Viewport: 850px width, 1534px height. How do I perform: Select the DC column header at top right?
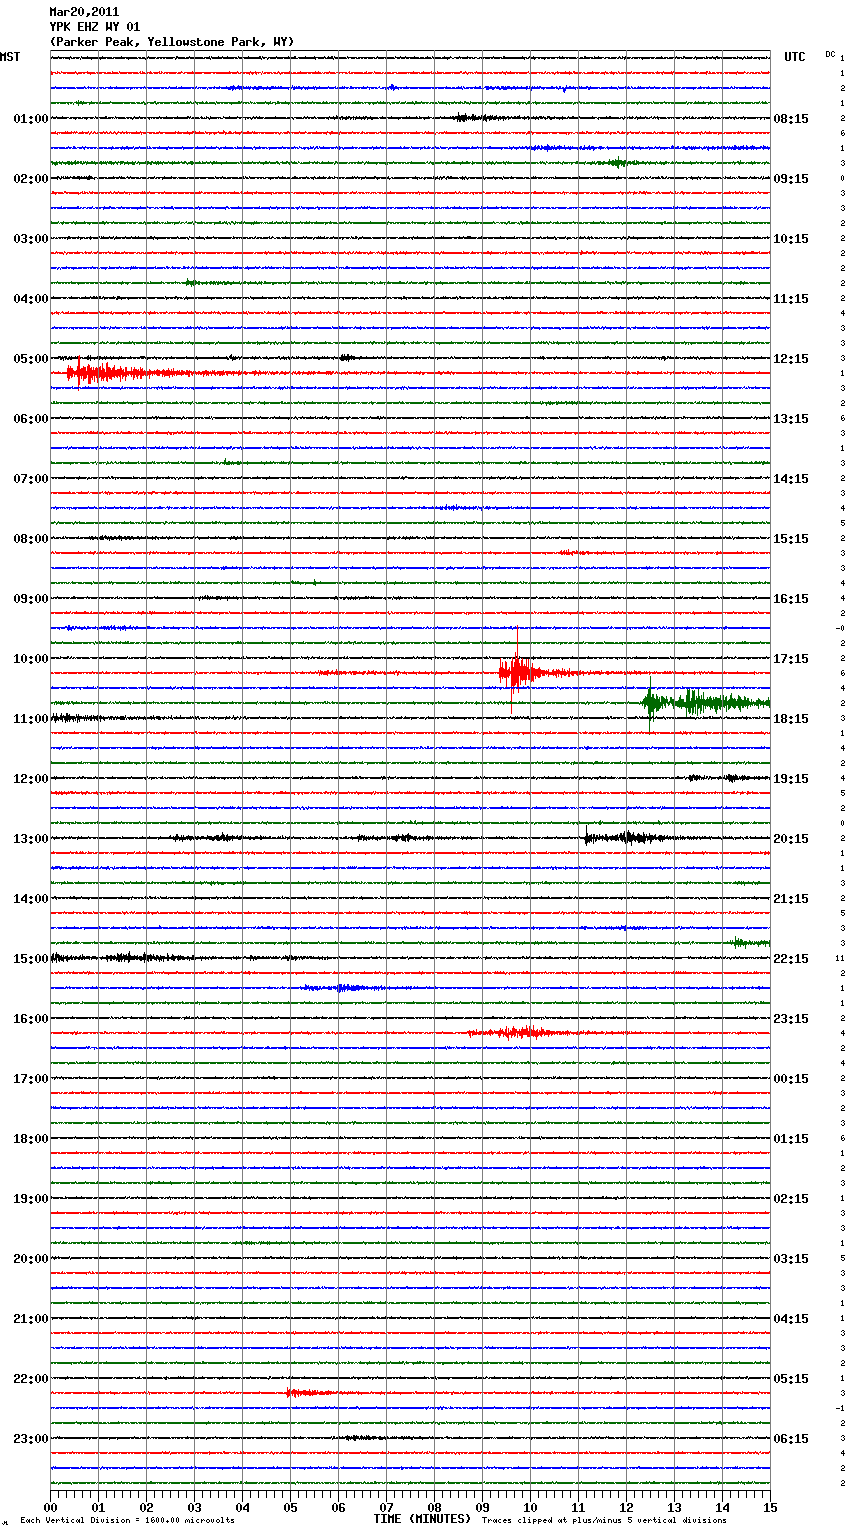(830, 54)
